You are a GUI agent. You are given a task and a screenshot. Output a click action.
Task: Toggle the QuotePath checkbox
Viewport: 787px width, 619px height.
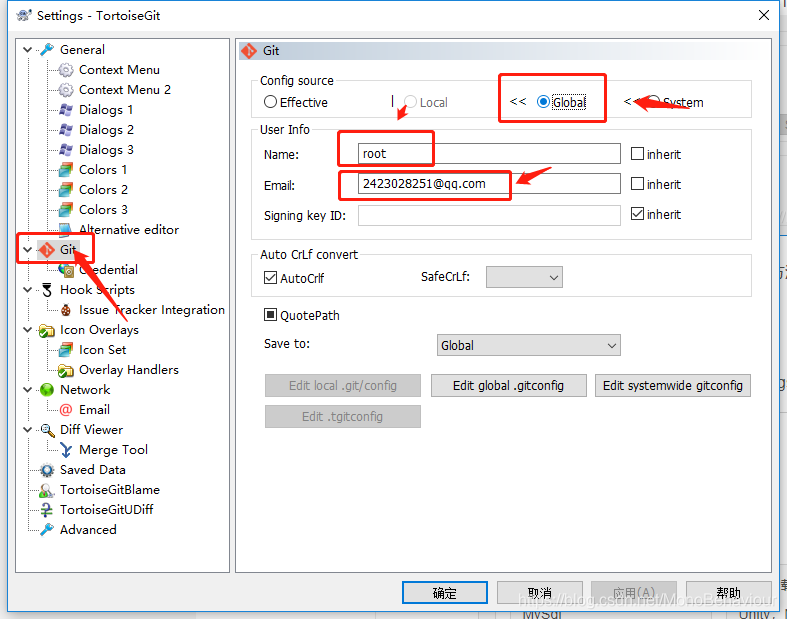[x=271, y=315]
